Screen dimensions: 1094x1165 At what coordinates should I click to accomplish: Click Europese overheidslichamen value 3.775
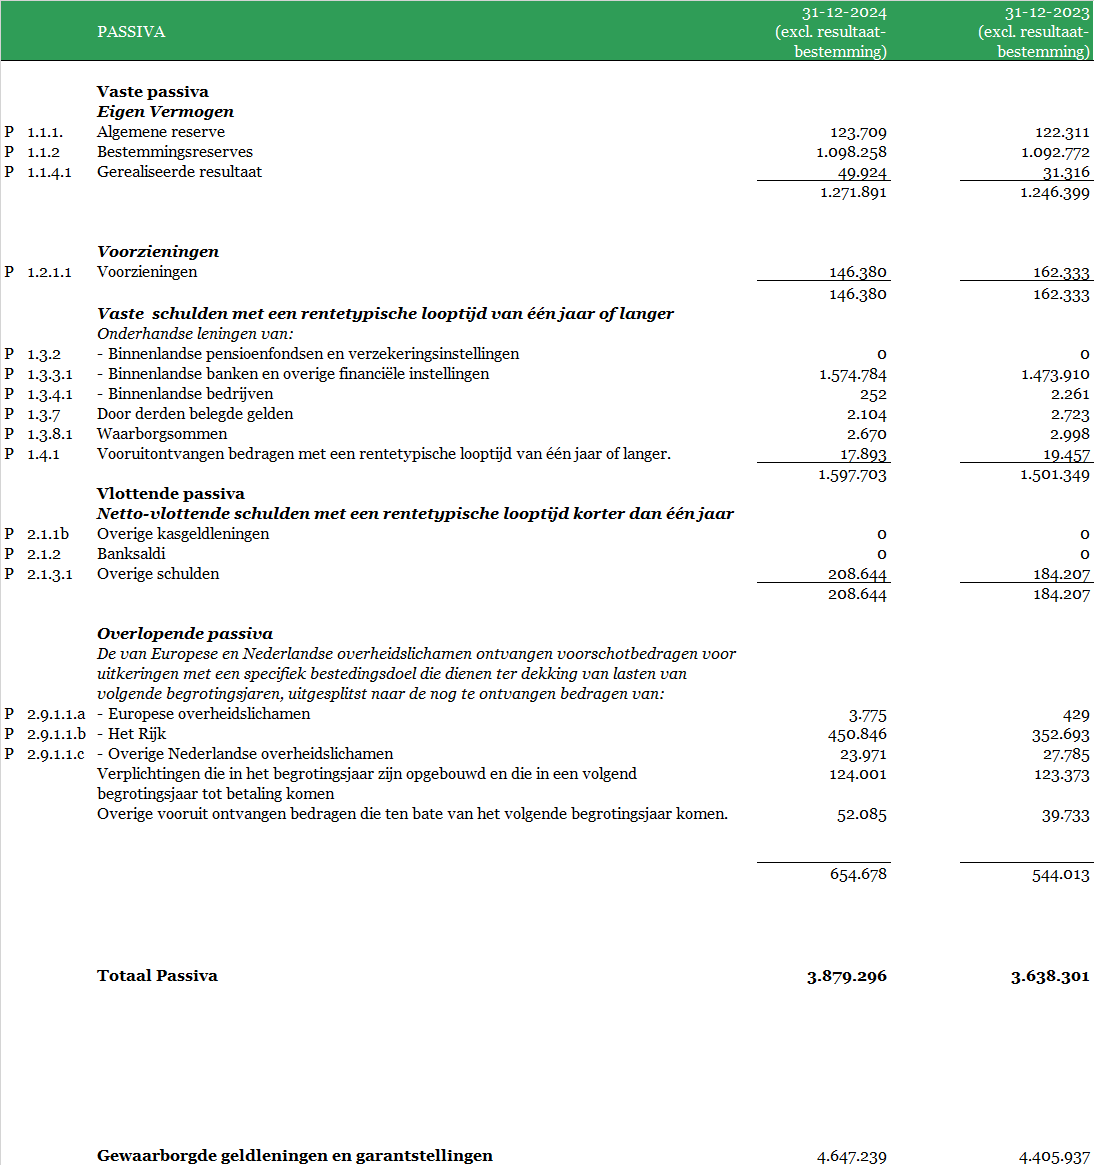click(x=867, y=715)
